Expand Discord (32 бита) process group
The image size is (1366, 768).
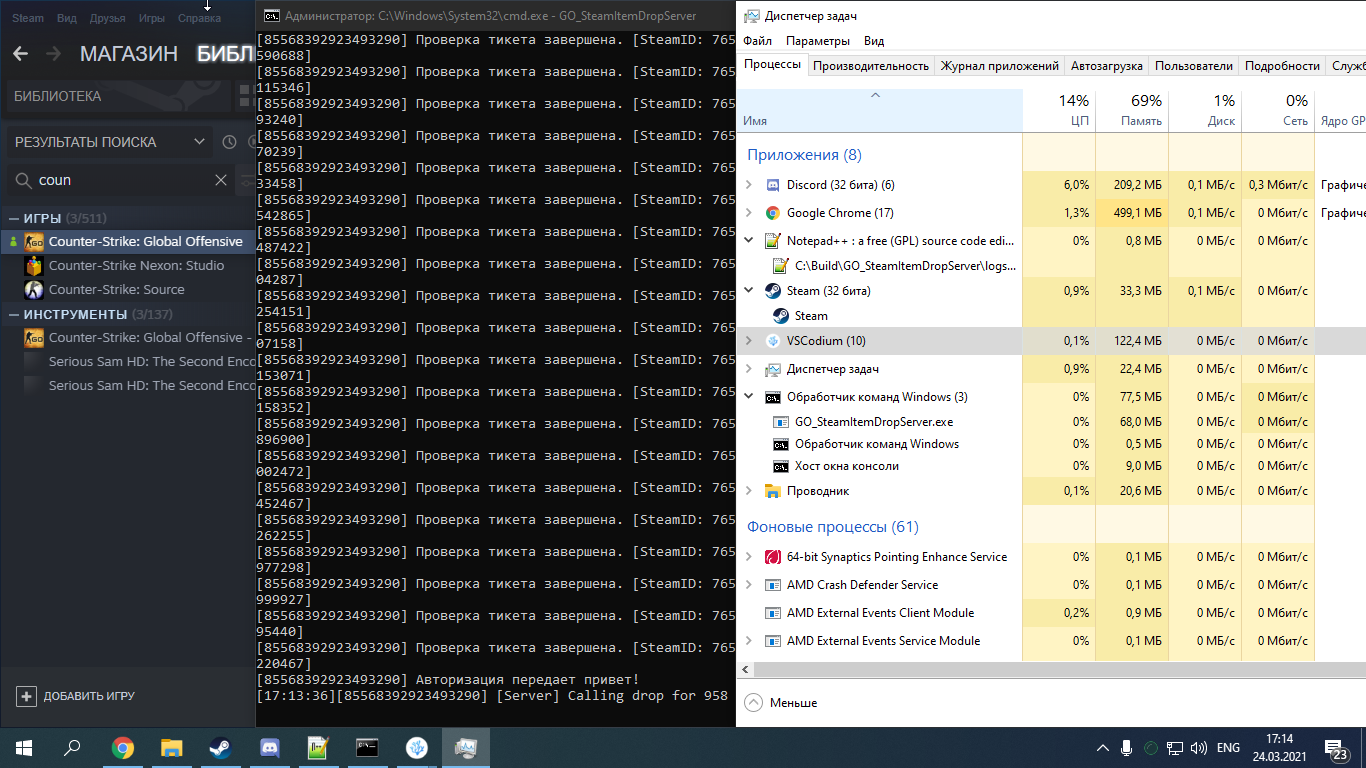tap(749, 185)
